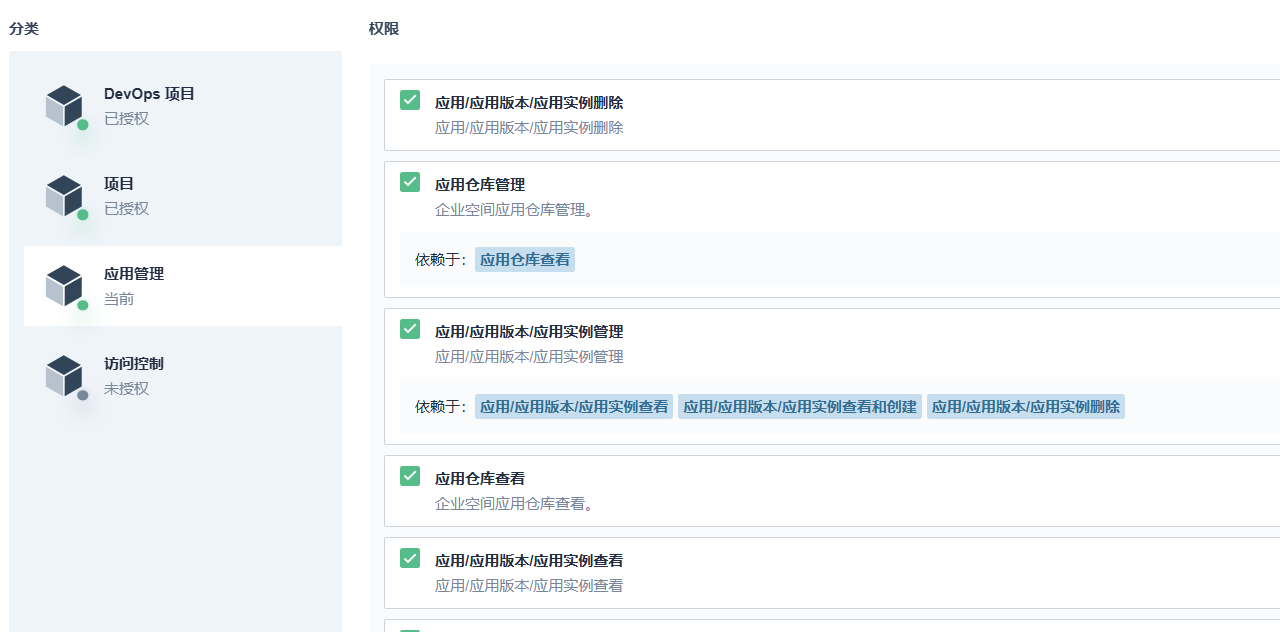Click the 分类 section heading
Viewport: 1280px width, 643px height.
coord(24,29)
